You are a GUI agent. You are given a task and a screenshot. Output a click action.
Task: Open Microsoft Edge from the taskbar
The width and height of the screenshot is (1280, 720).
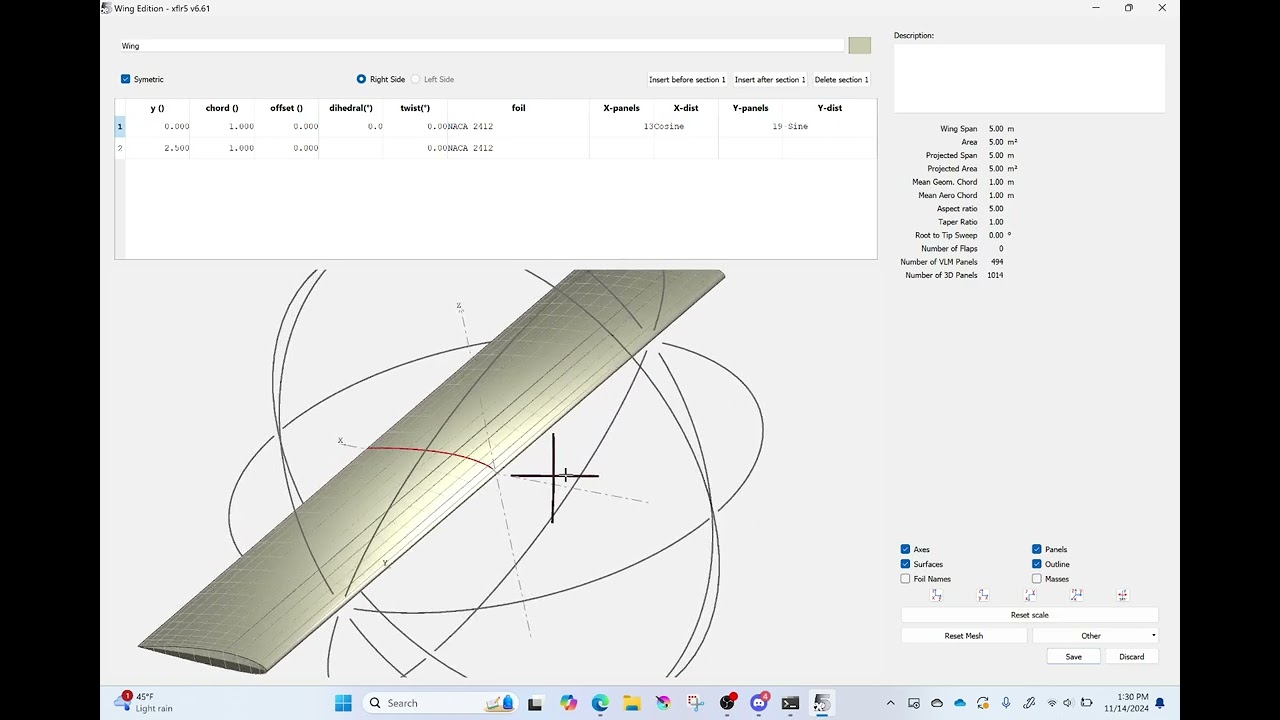point(600,703)
